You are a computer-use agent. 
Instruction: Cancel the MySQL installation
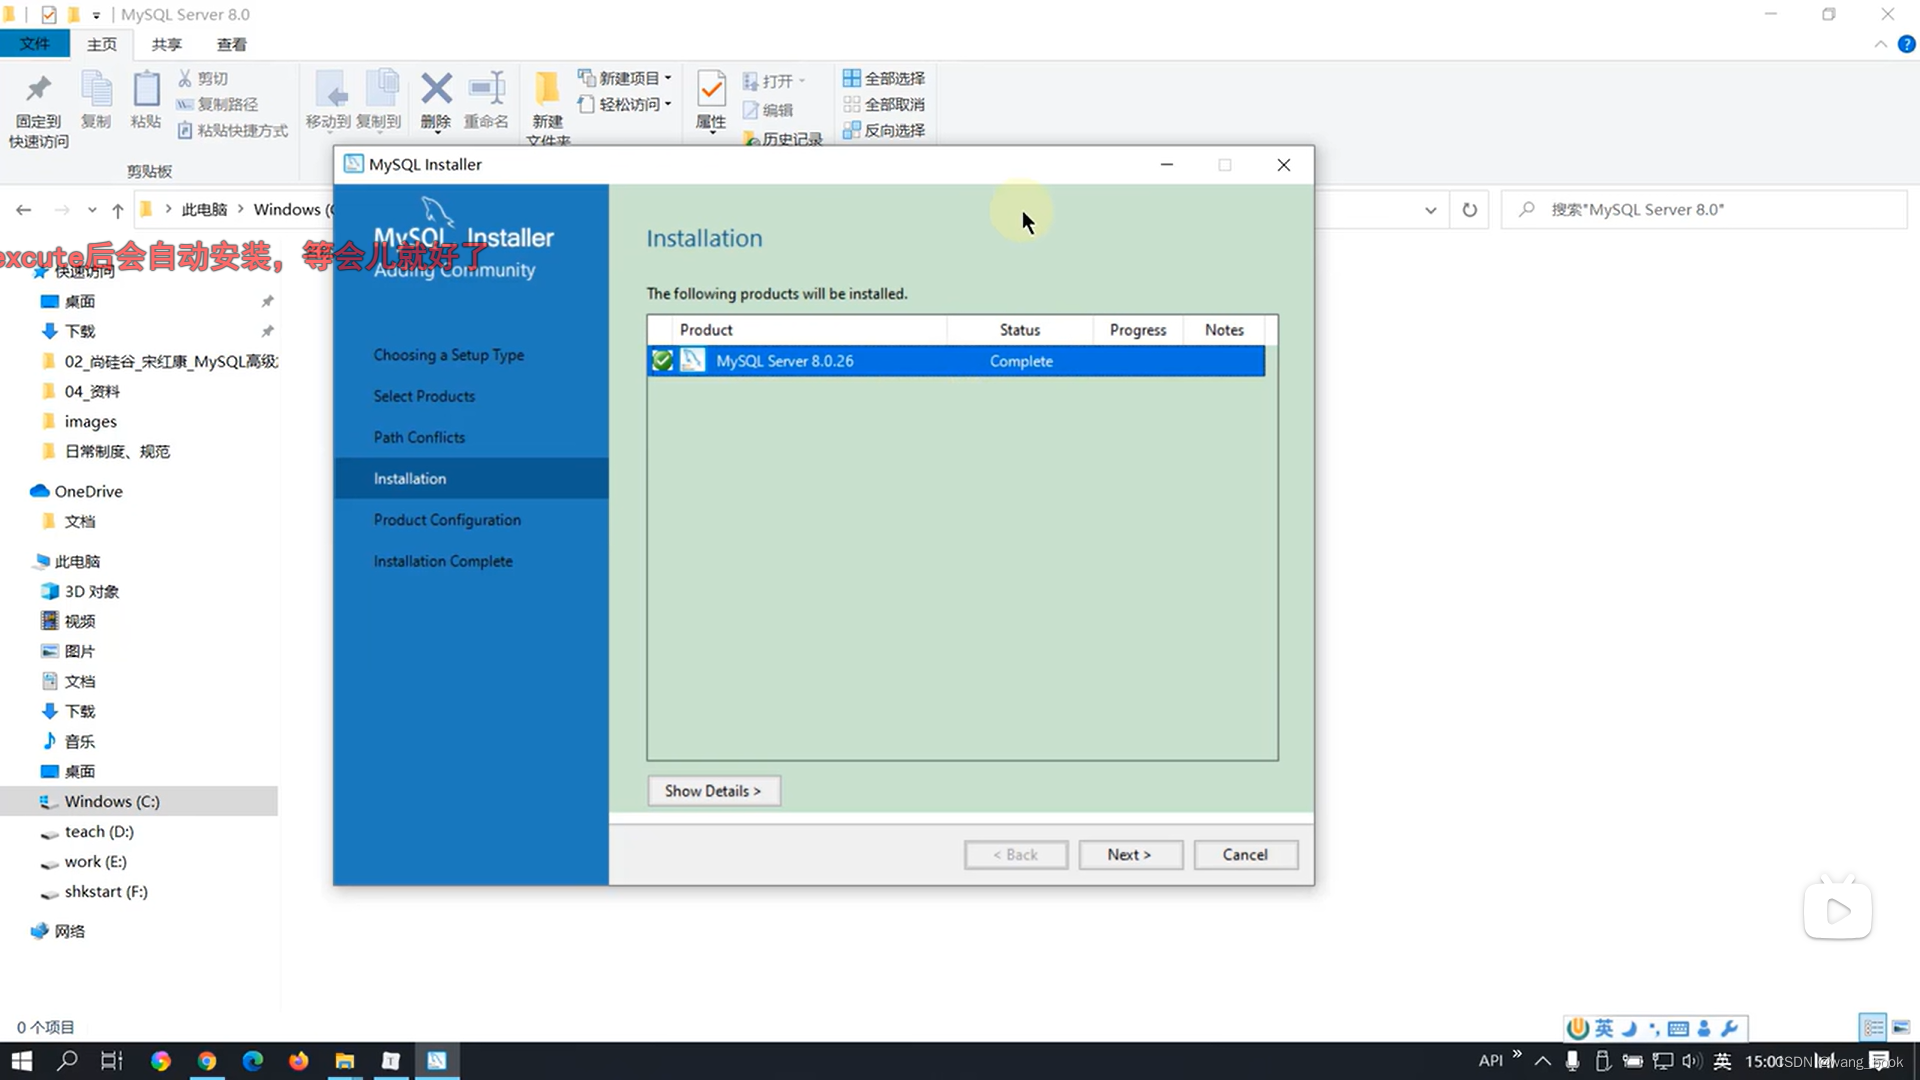(x=1245, y=855)
